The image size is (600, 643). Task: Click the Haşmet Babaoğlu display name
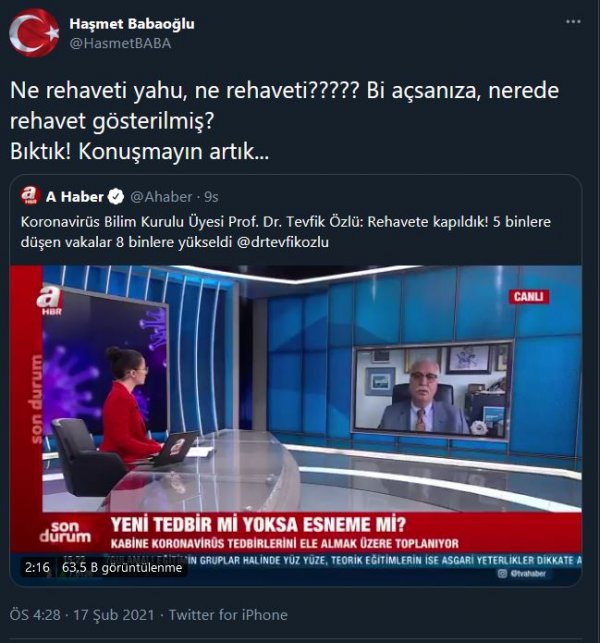click(132, 24)
